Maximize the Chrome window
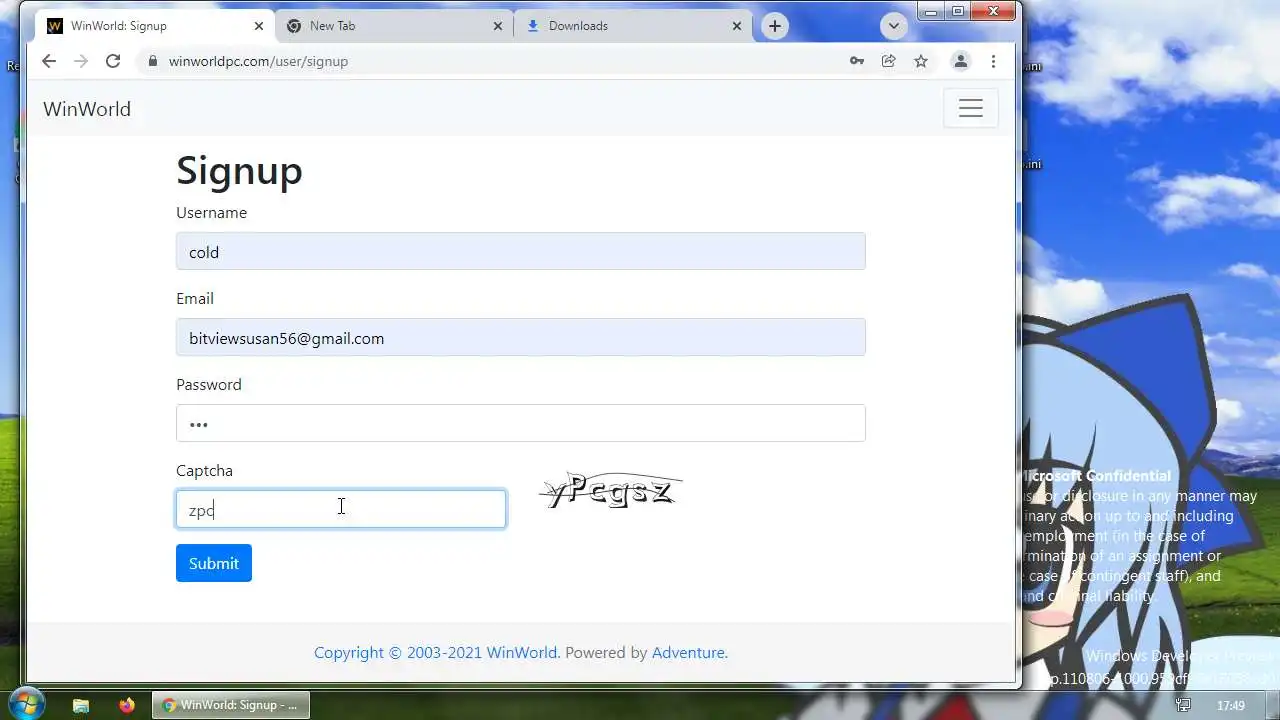 958,11
